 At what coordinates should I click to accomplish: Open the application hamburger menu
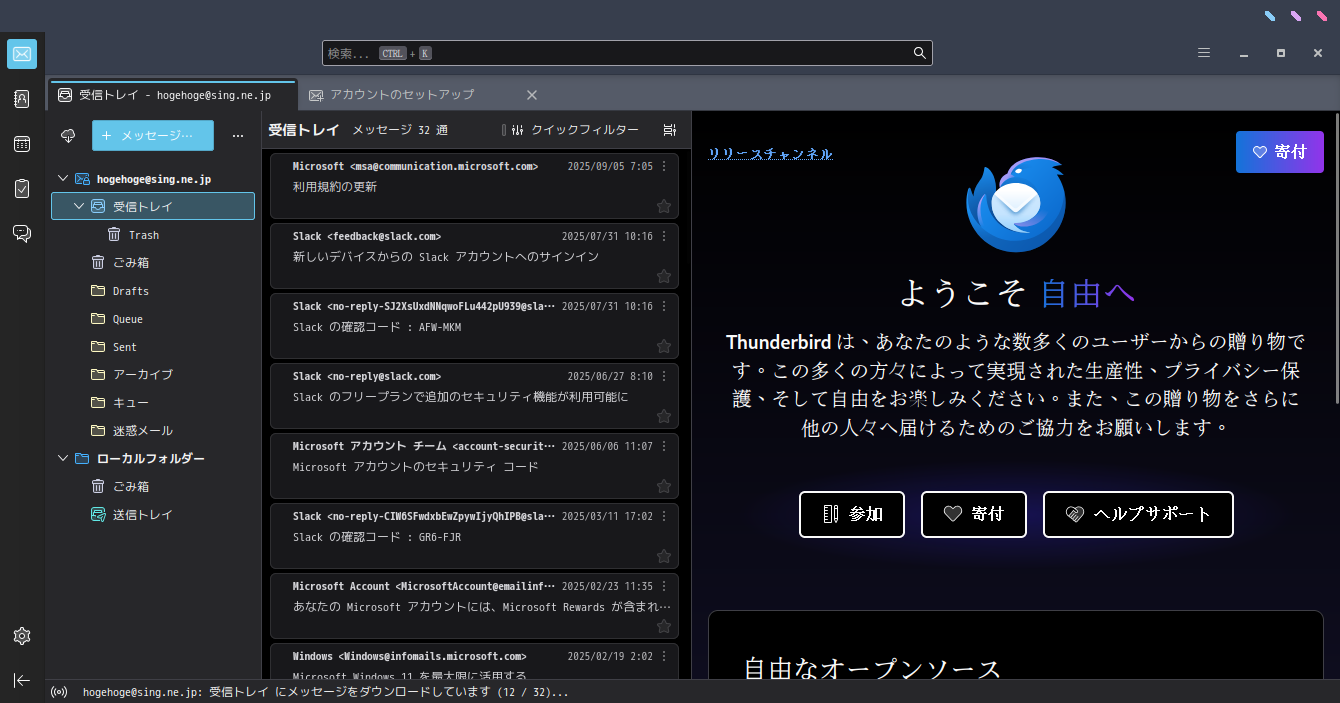1204,53
